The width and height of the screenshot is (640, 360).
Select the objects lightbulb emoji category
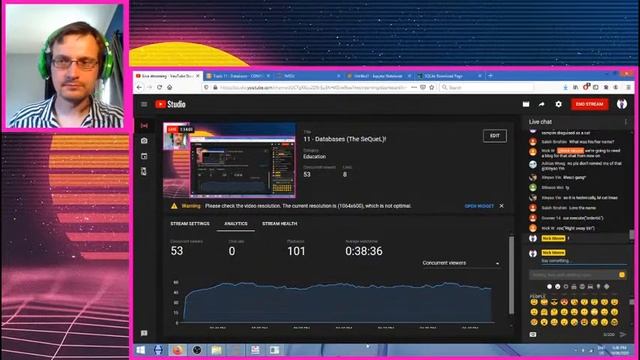[598, 287]
